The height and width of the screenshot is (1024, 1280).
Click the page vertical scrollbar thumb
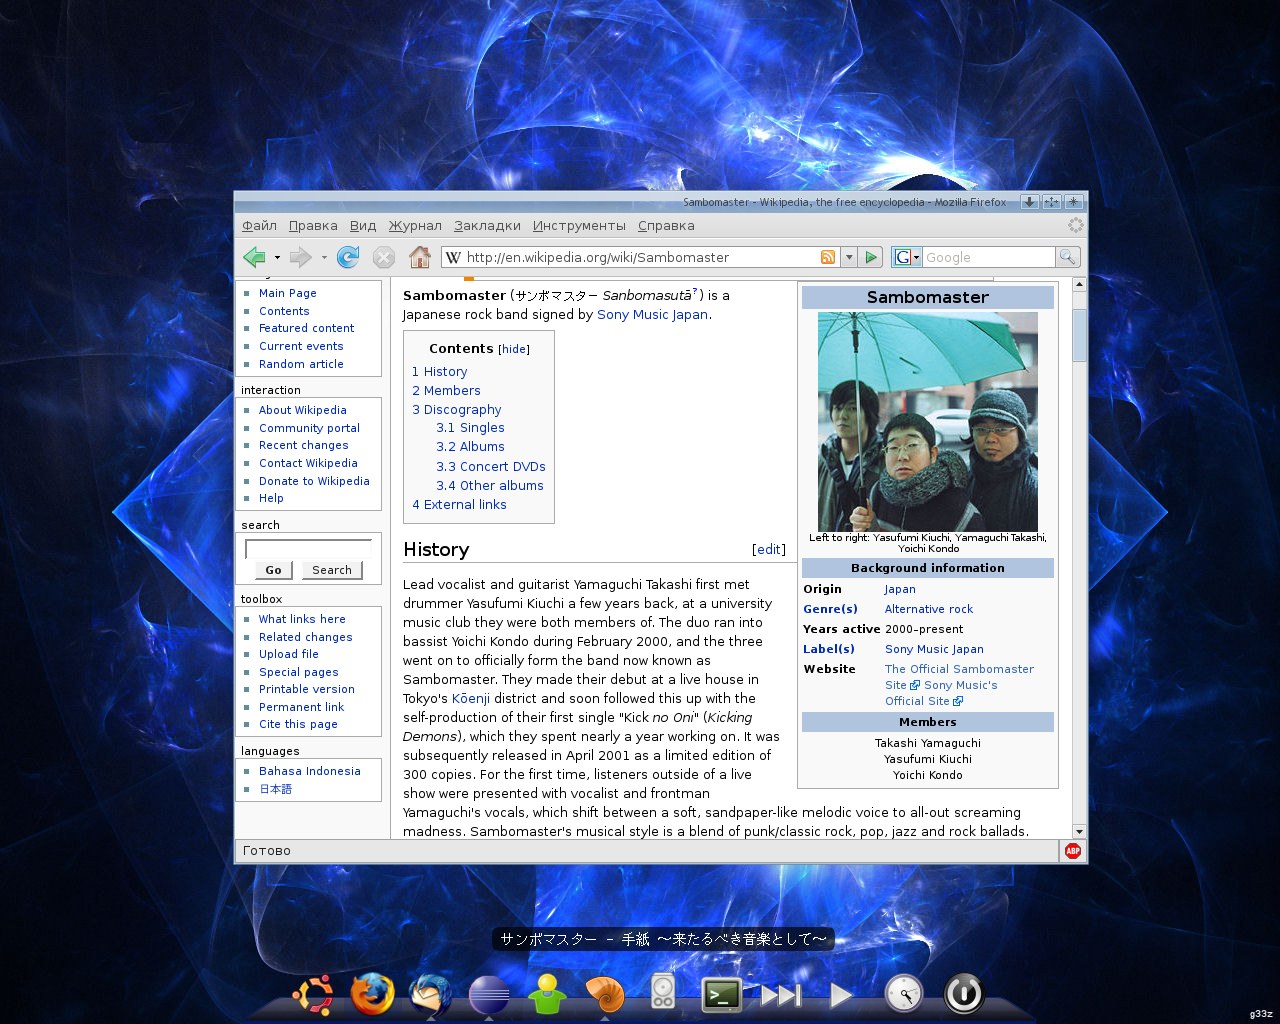pos(1079,335)
